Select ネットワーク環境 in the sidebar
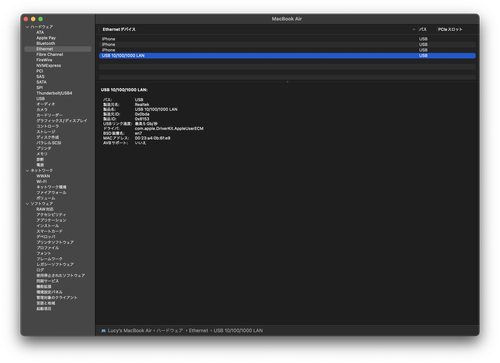This screenshot has width=500, height=363. coord(51,187)
